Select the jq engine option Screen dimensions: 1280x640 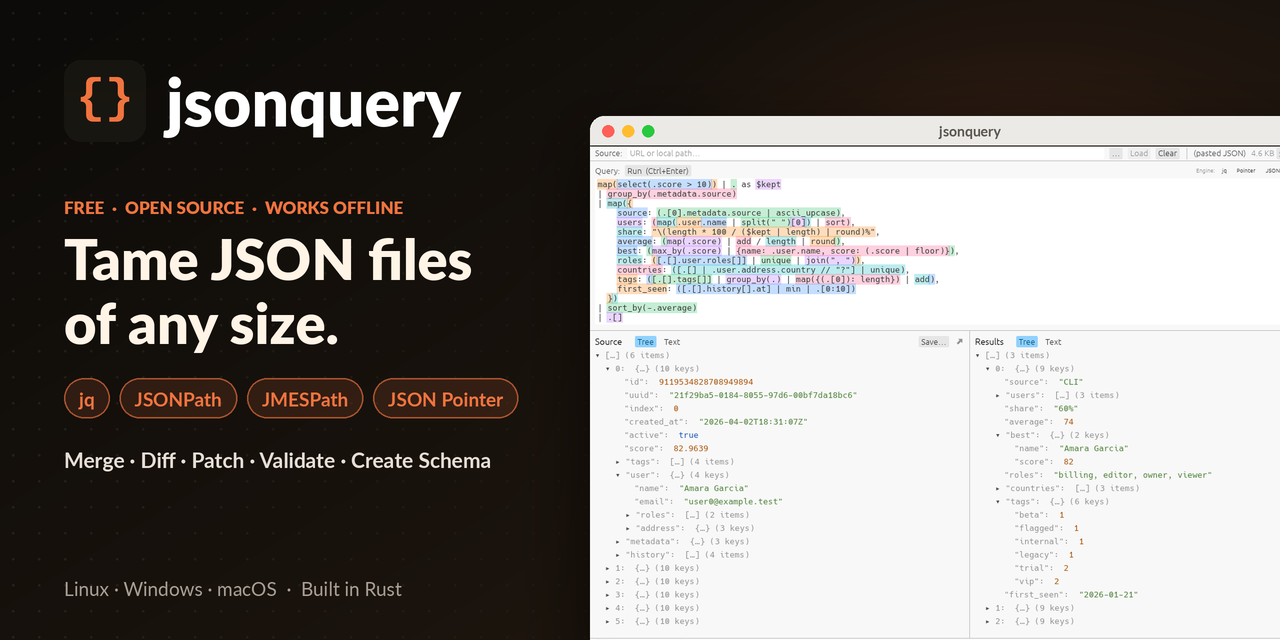pos(1225,171)
